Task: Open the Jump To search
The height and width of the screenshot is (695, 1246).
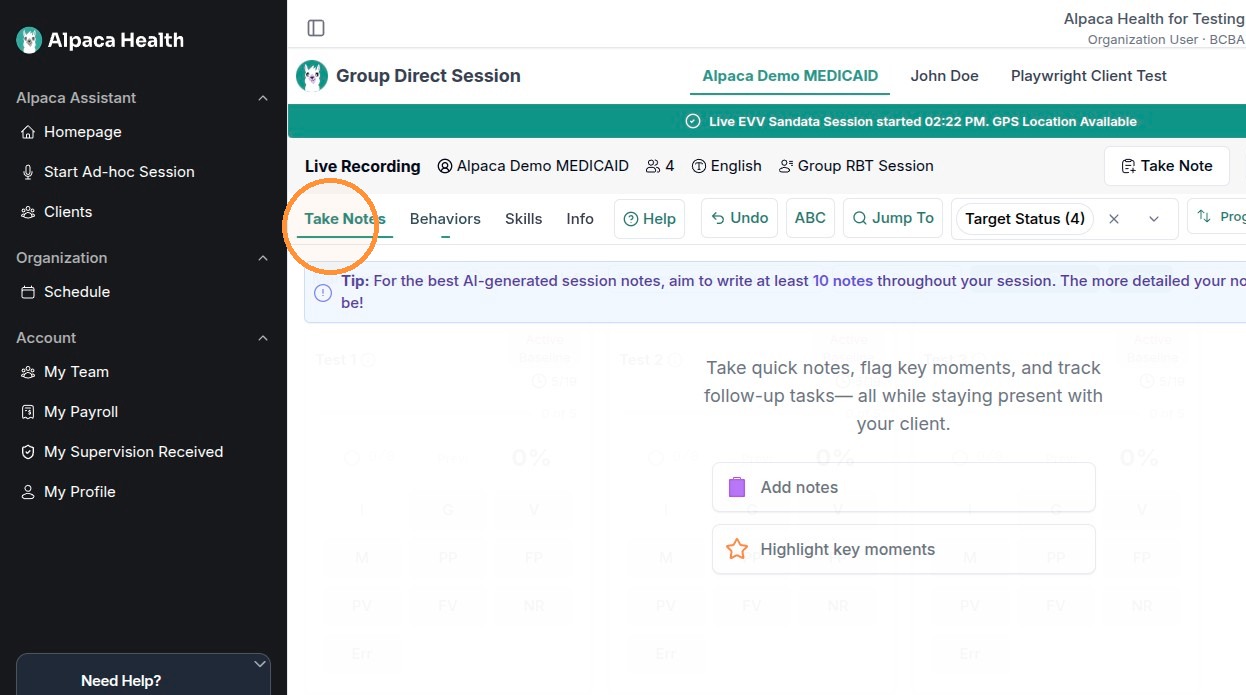Action: tap(893, 218)
